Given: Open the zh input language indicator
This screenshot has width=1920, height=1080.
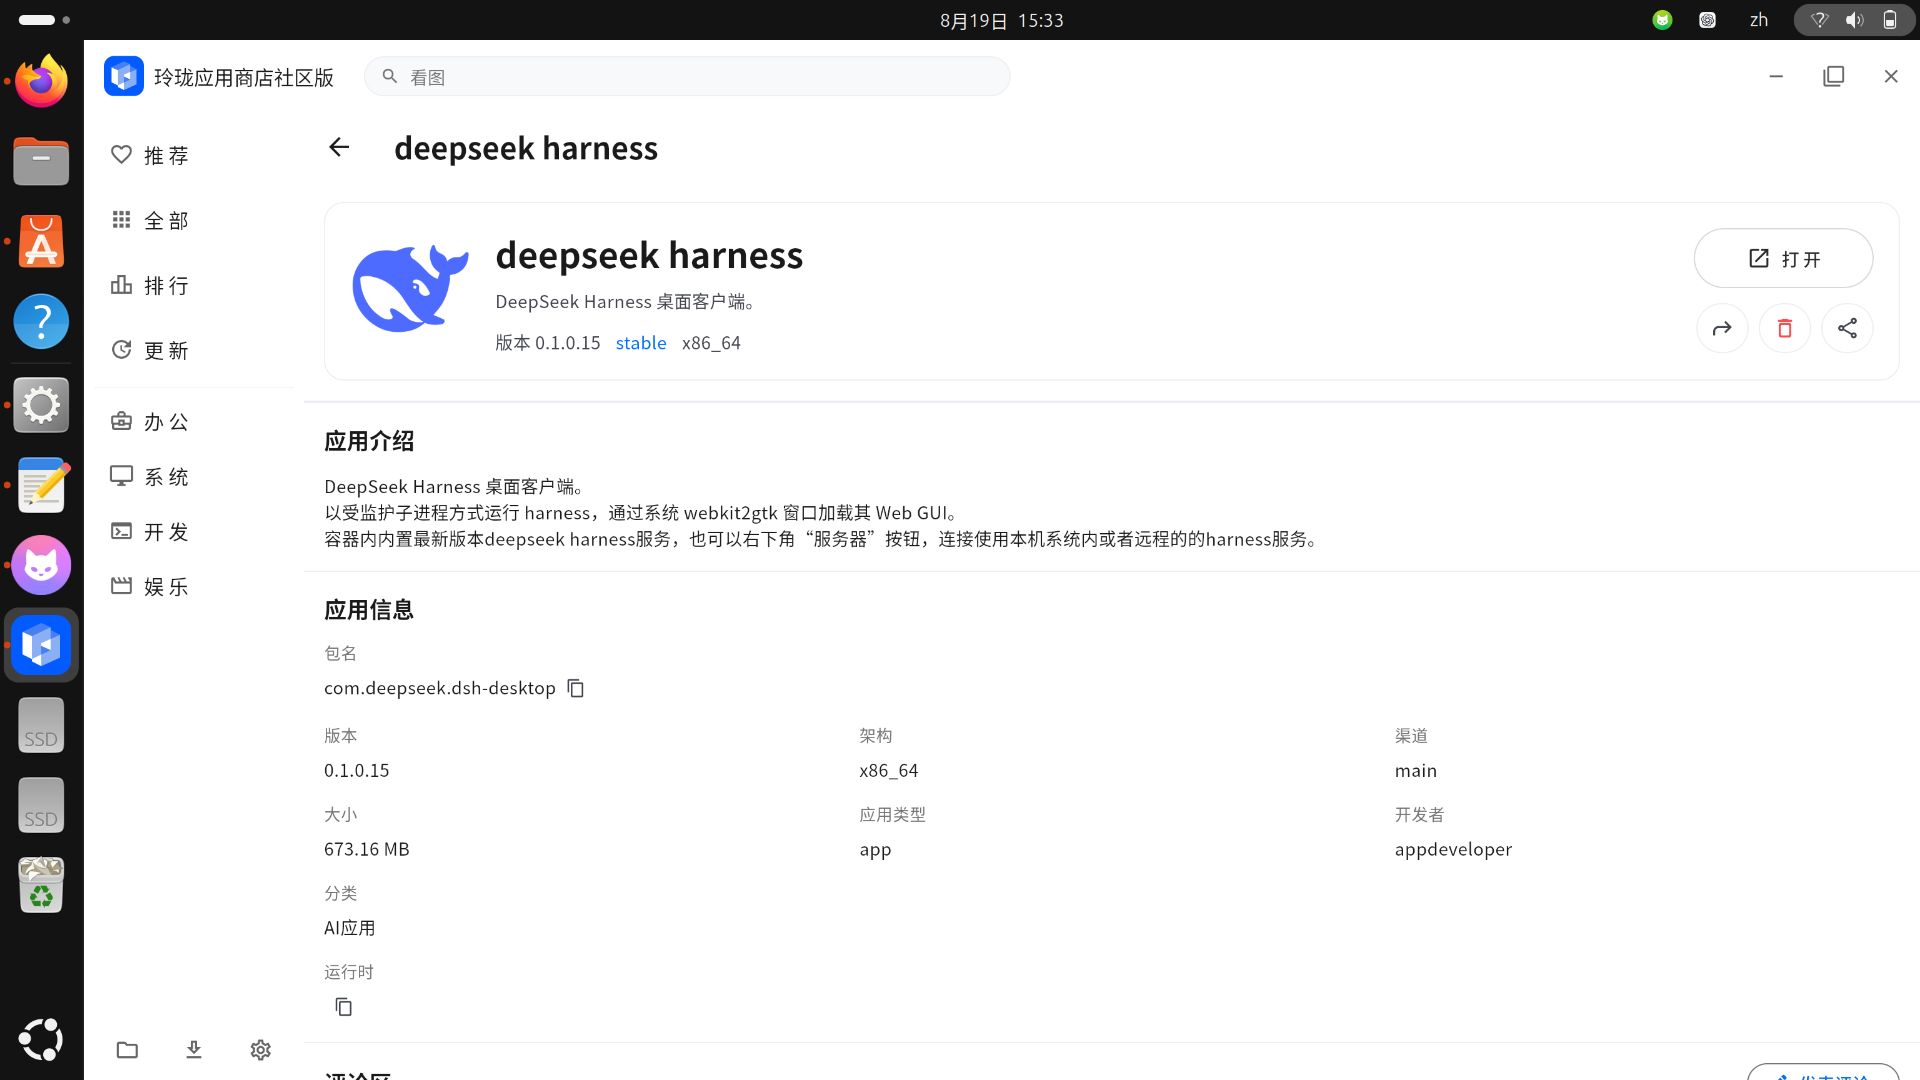Looking at the screenshot, I should coord(1759,20).
